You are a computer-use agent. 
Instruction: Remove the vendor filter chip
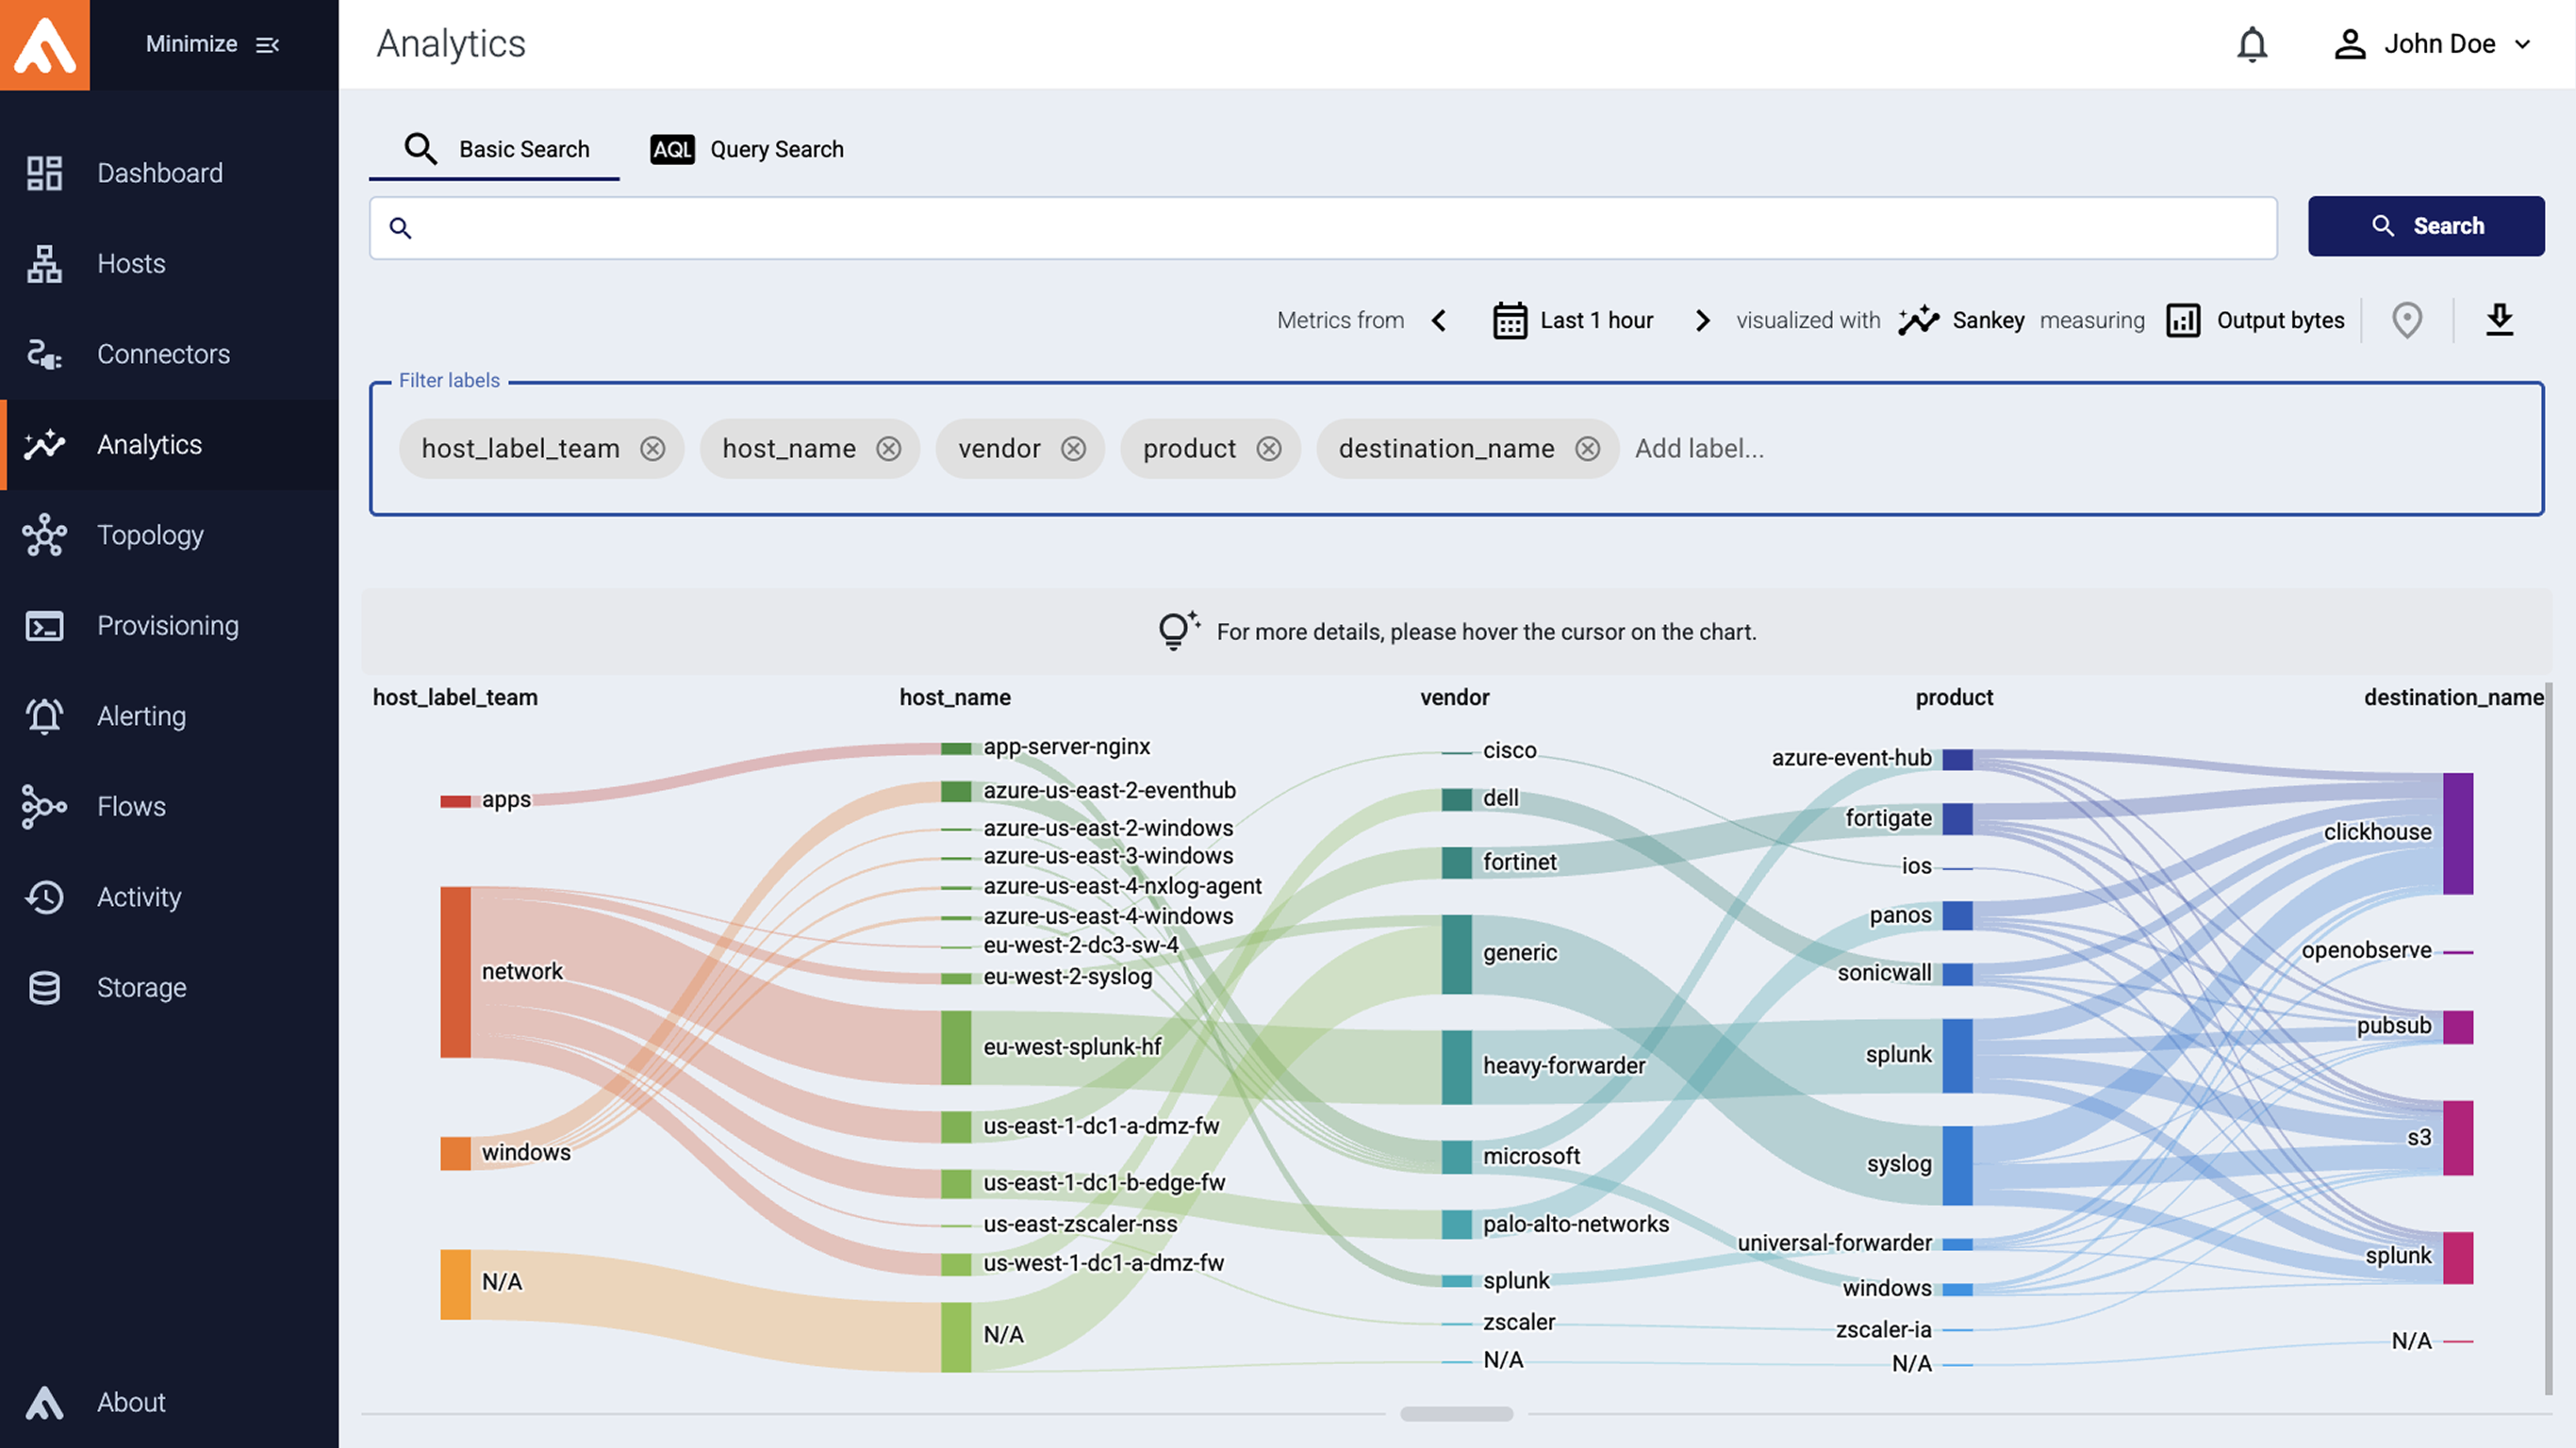click(x=1073, y=449)
